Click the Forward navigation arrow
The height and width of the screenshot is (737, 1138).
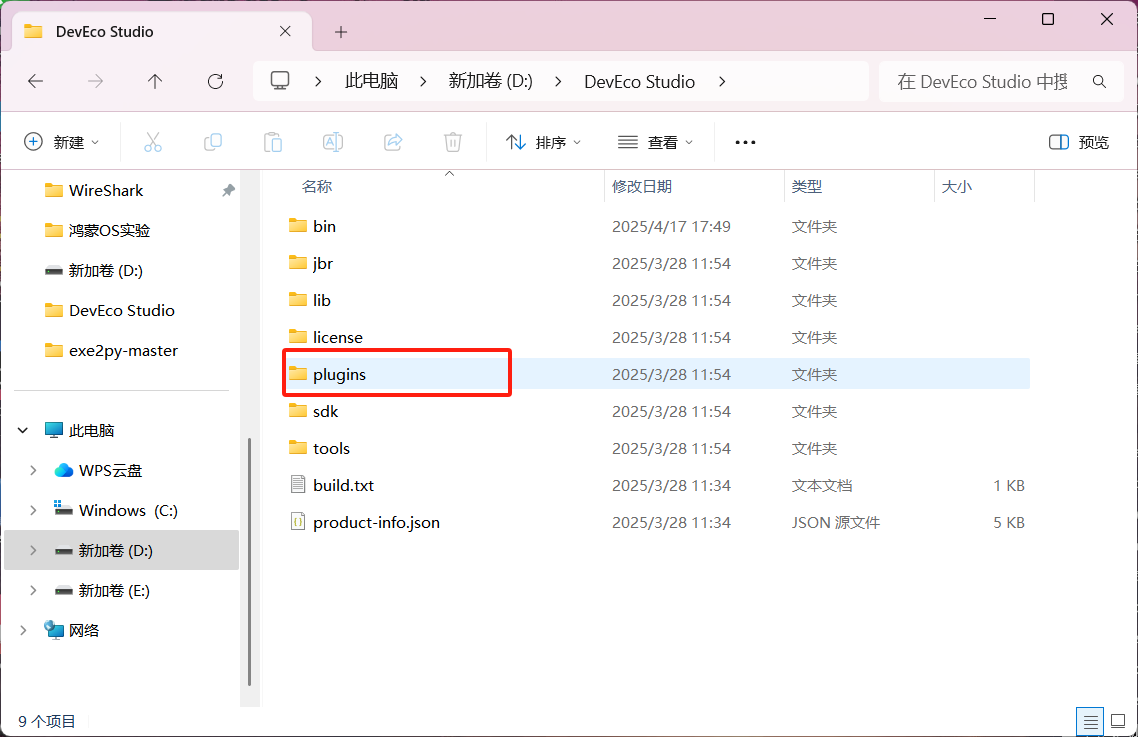pos(95,81)
